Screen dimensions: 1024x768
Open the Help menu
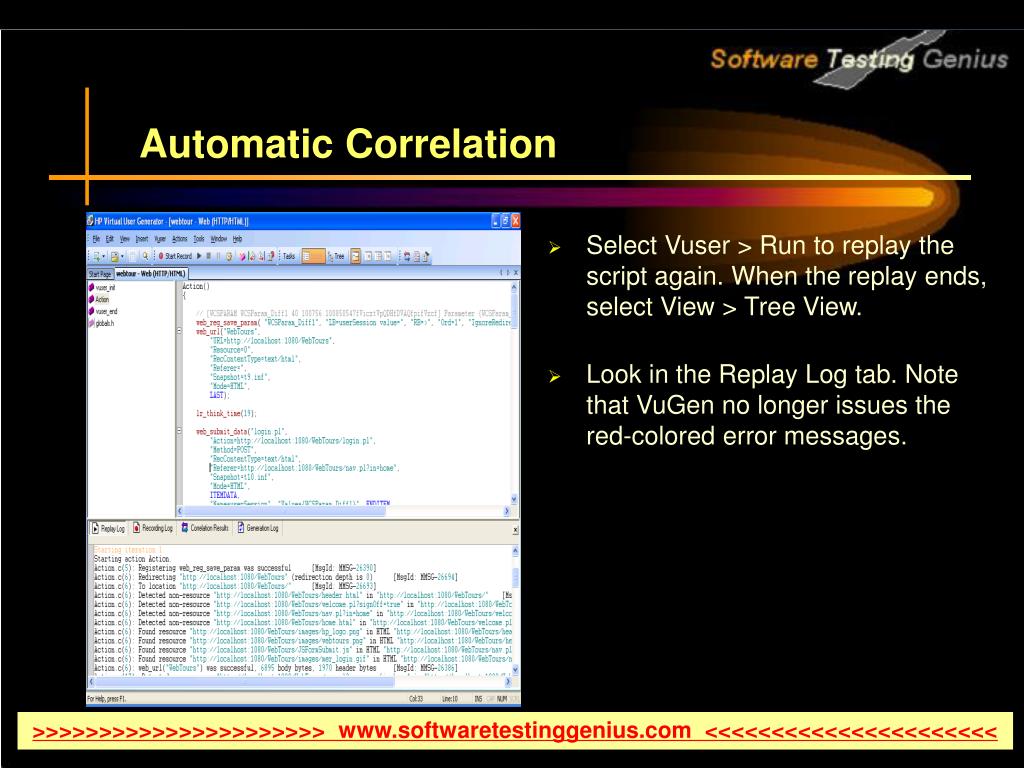point(237,238)
